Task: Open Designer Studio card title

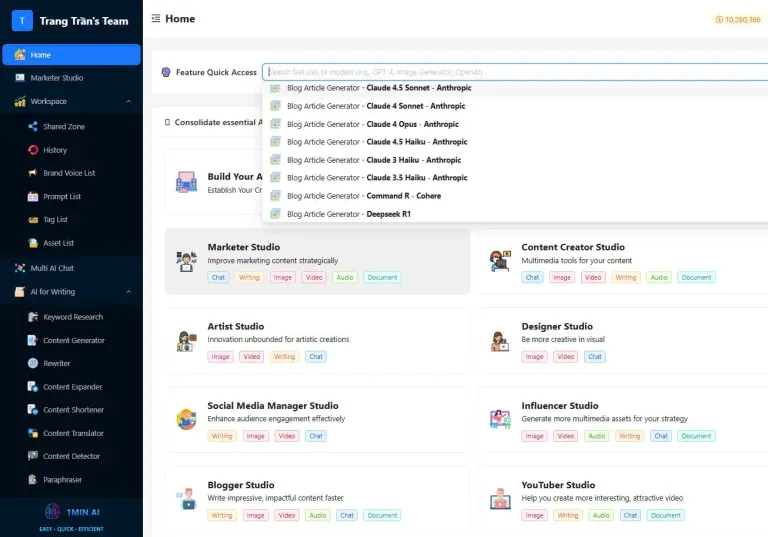Action: coord(557,326)
